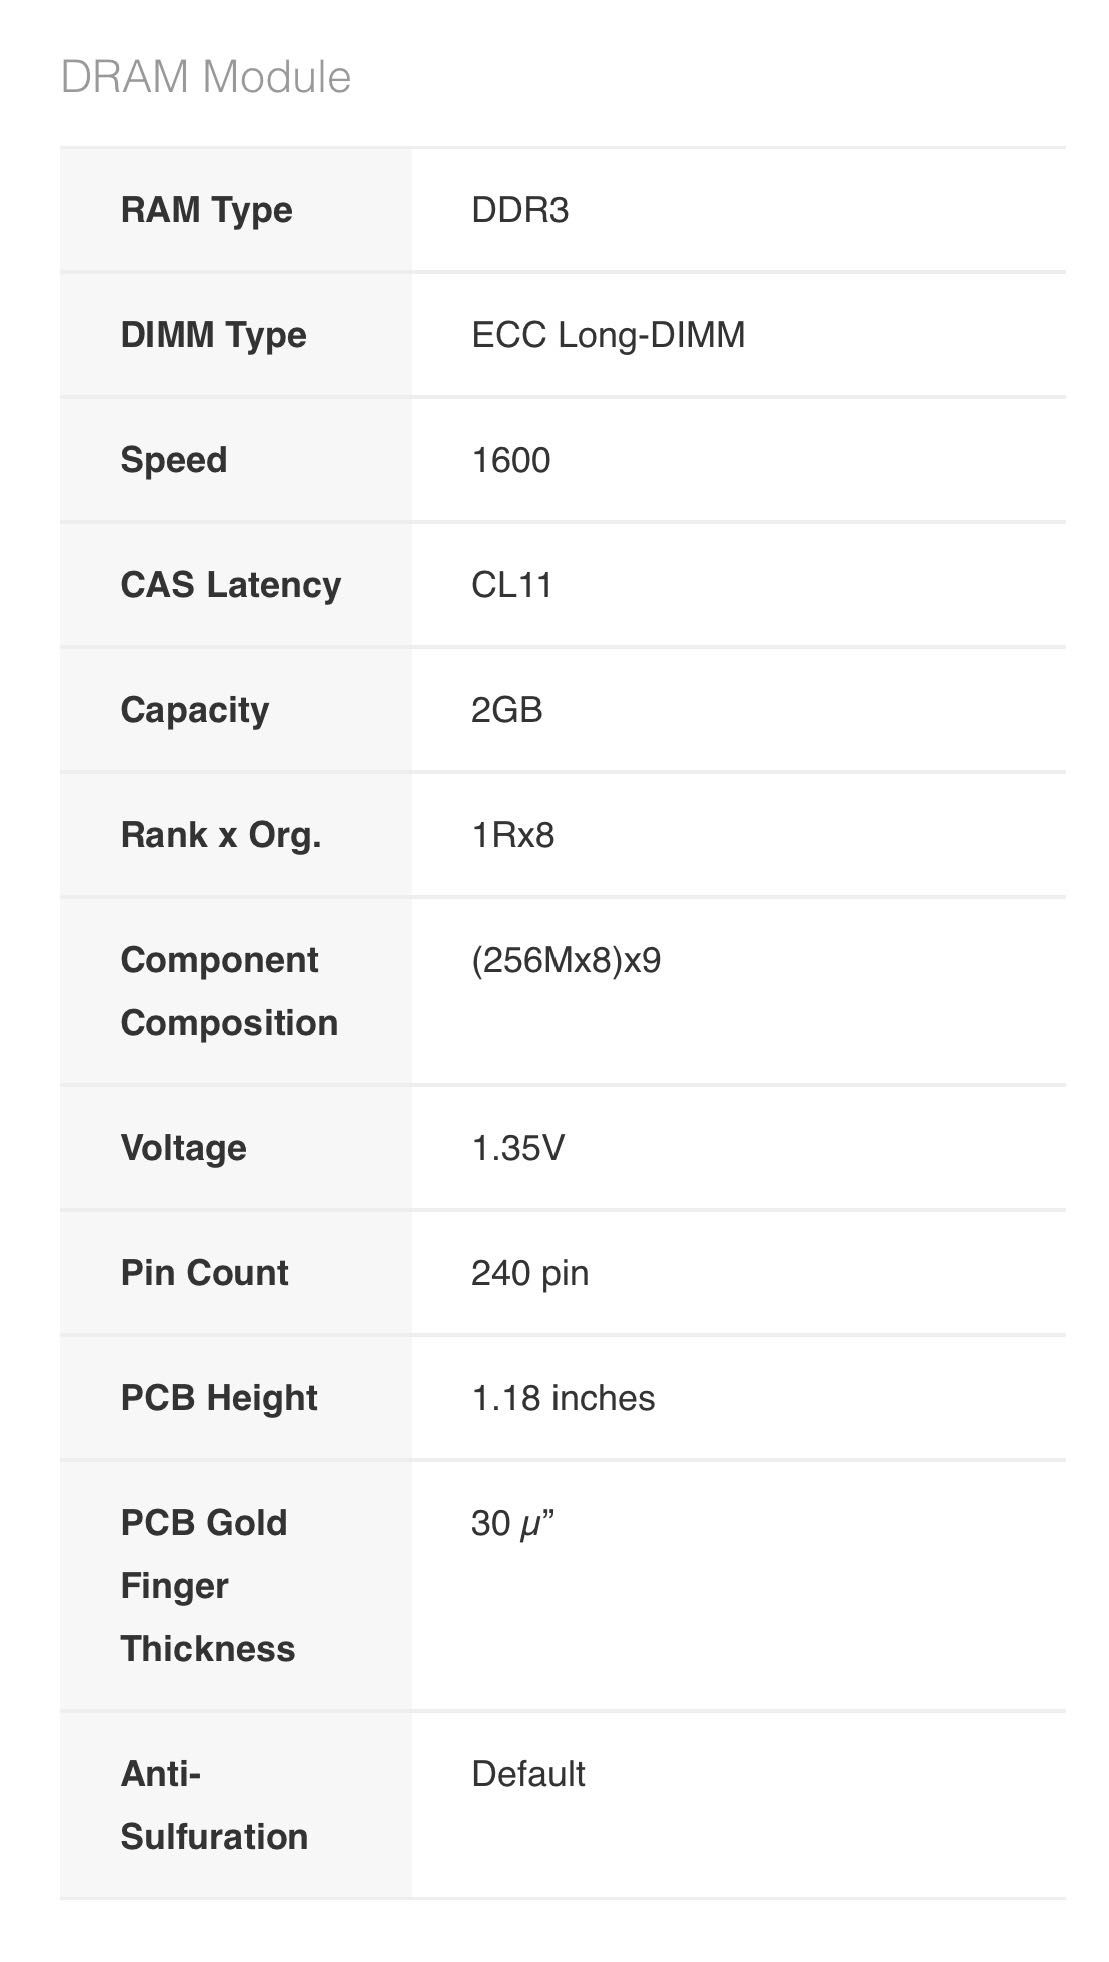Screen dimensions: 1109x1962
Task: Click the 1600 speed value
Action: [511, 460]
